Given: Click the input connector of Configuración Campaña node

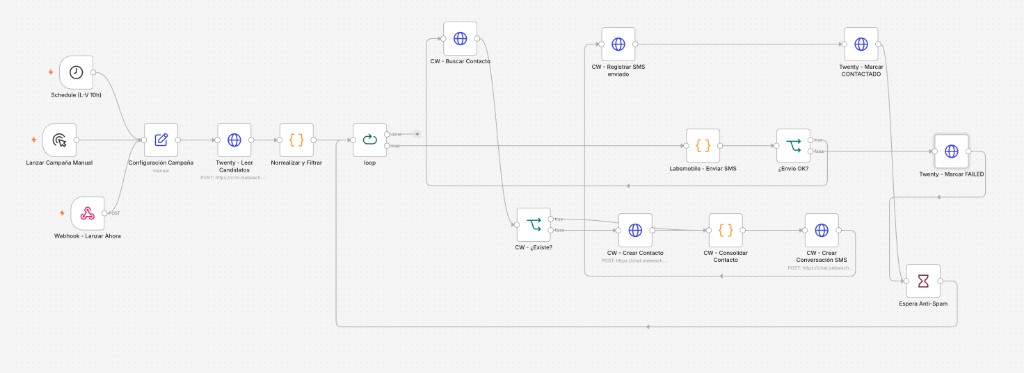Looking at the screenshot, I should [144, 140].
